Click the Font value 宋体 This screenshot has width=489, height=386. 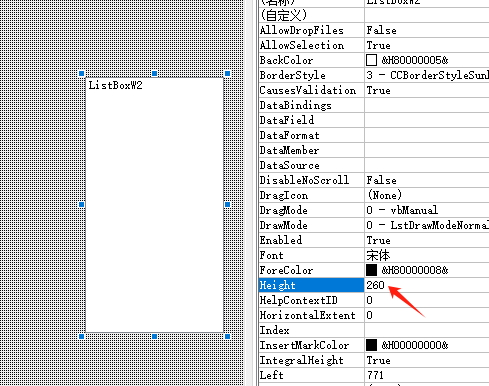[378, 255]
